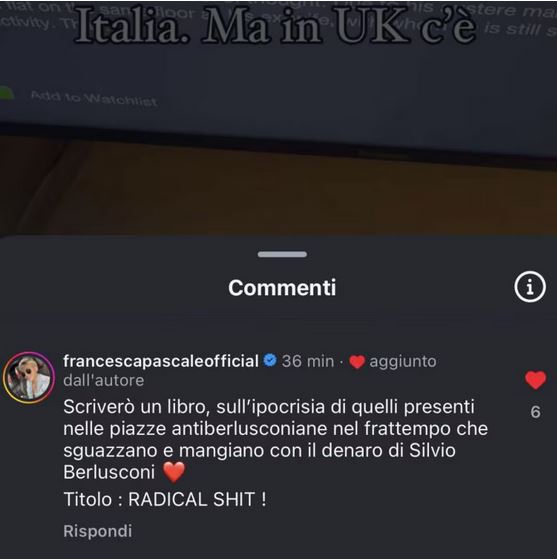
Task: Visit the francescapascaleofficial username link
Action: (161, 361)
